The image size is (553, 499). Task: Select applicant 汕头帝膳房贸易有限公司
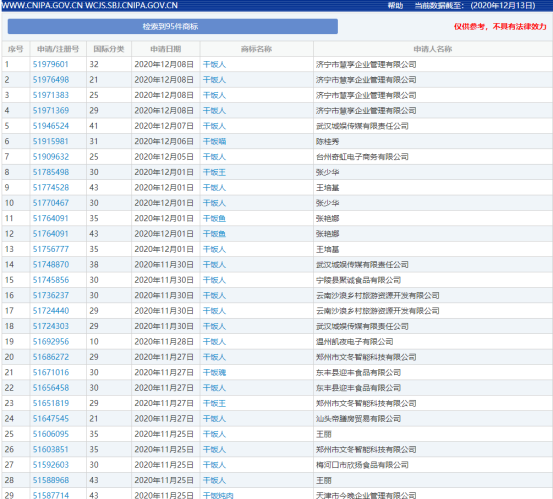[x=358, y=419]
